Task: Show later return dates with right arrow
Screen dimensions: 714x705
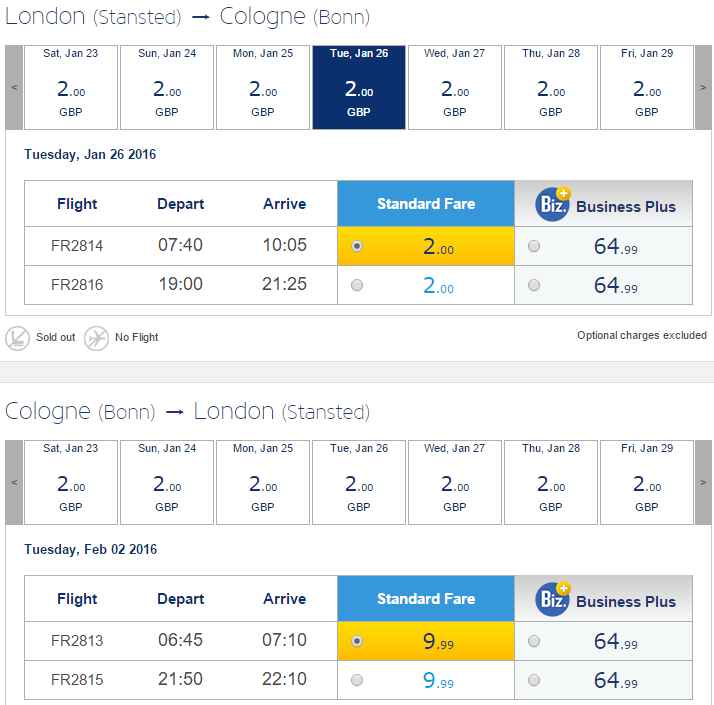Action: [703, 482]
